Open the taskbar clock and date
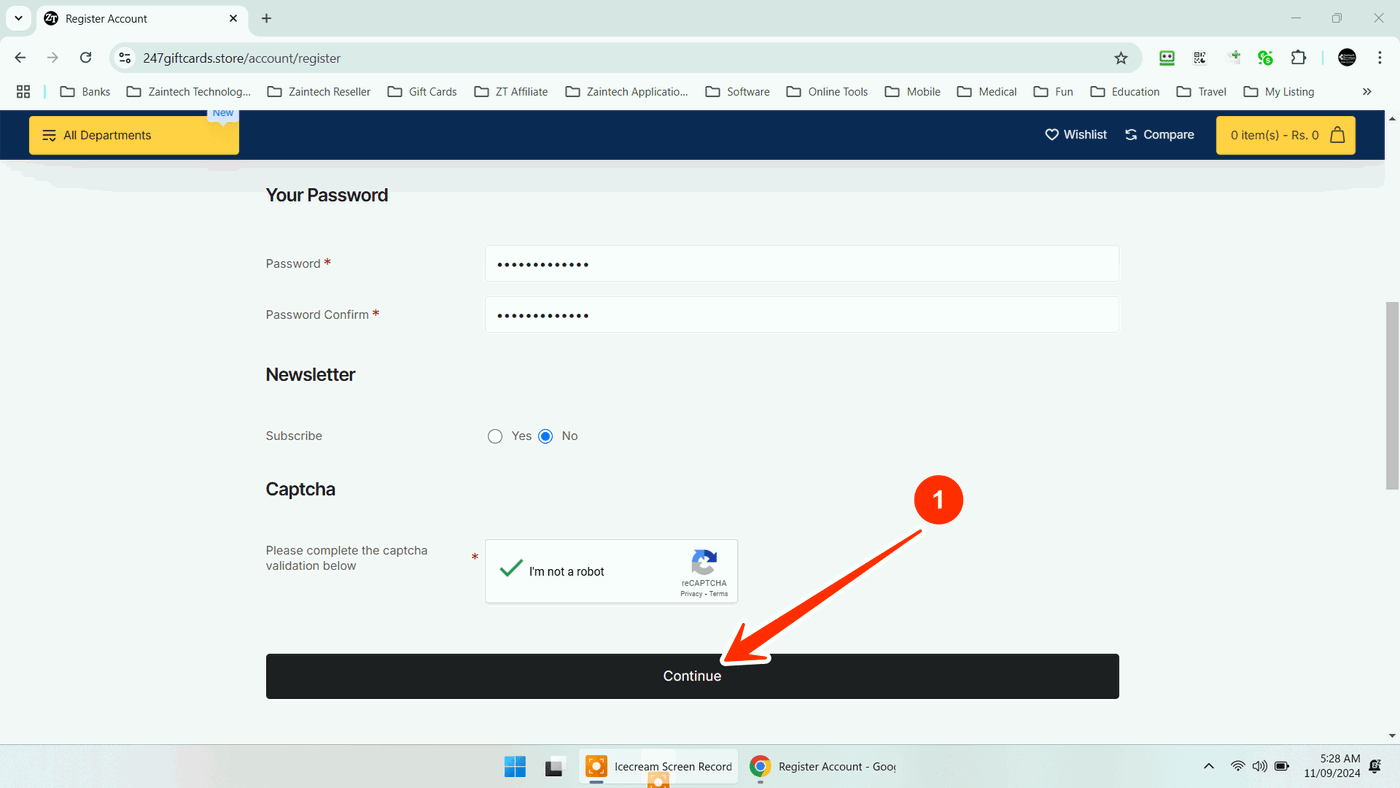Screen dimensions: 1400x788 coord(1332,766)
